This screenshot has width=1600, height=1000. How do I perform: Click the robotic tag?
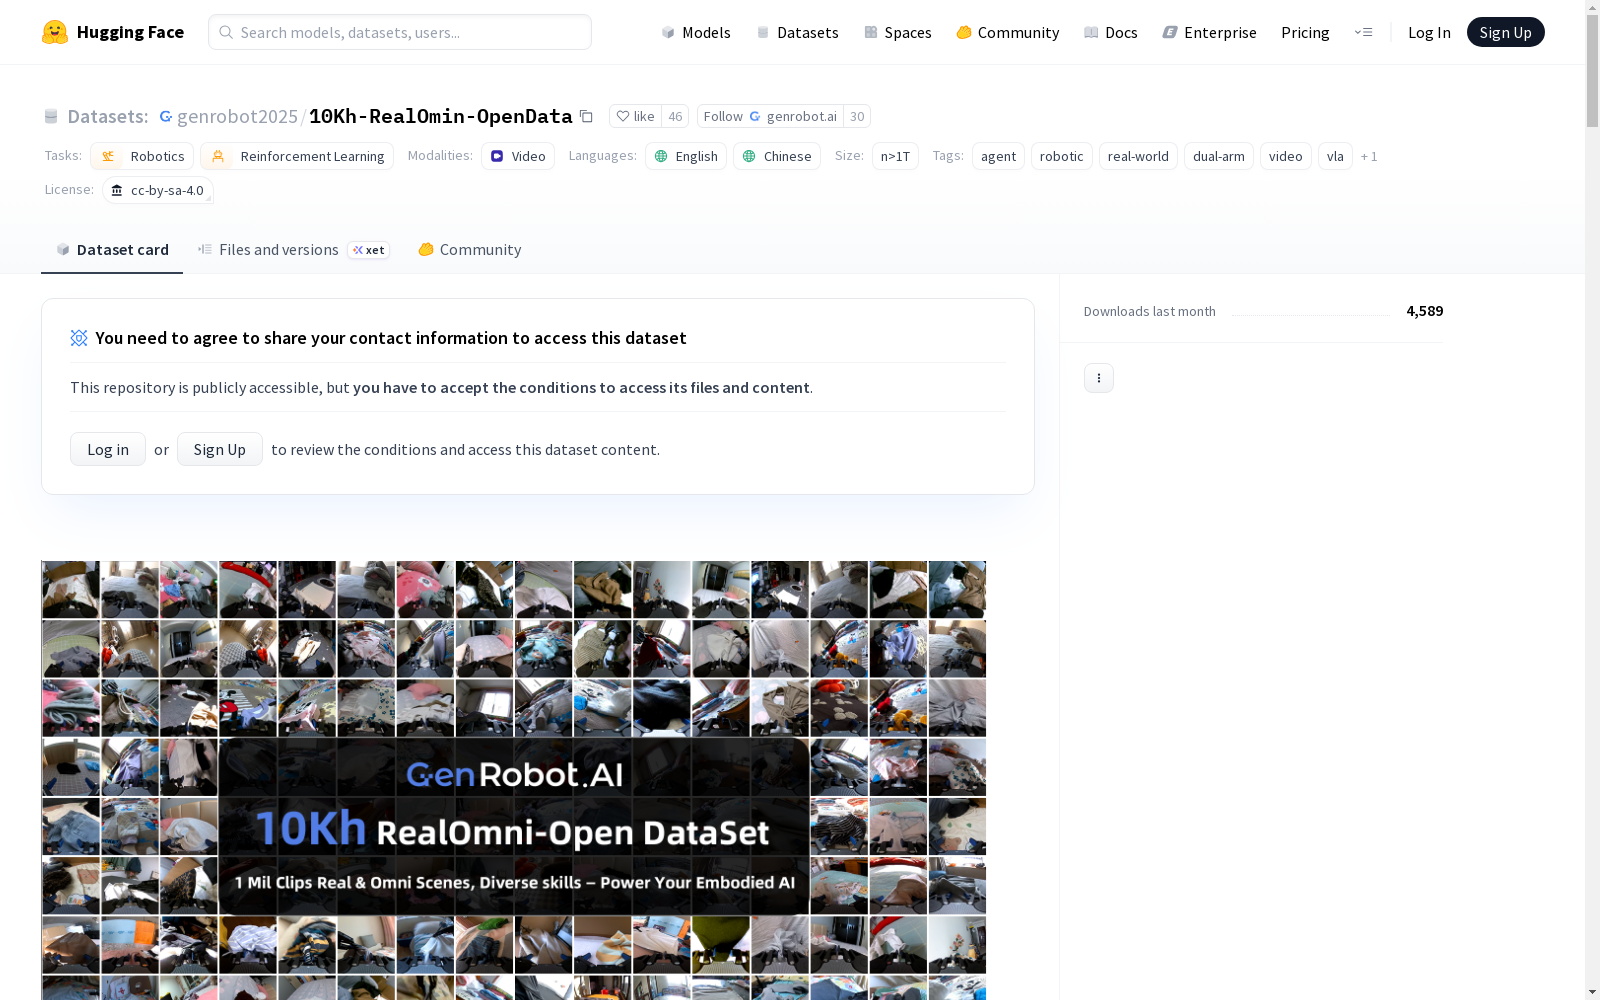click(x=1062, y=156)
